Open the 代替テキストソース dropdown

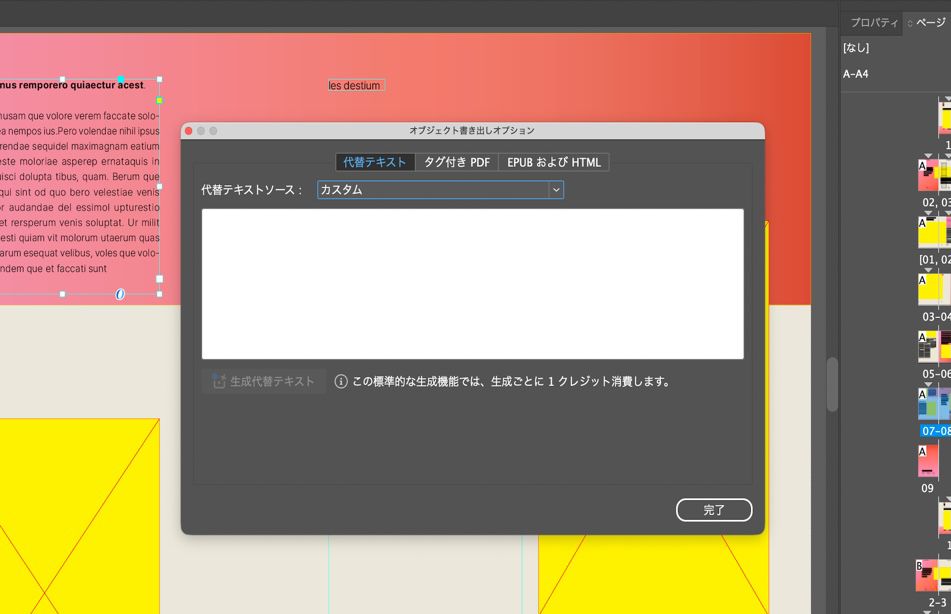[440, 190]
